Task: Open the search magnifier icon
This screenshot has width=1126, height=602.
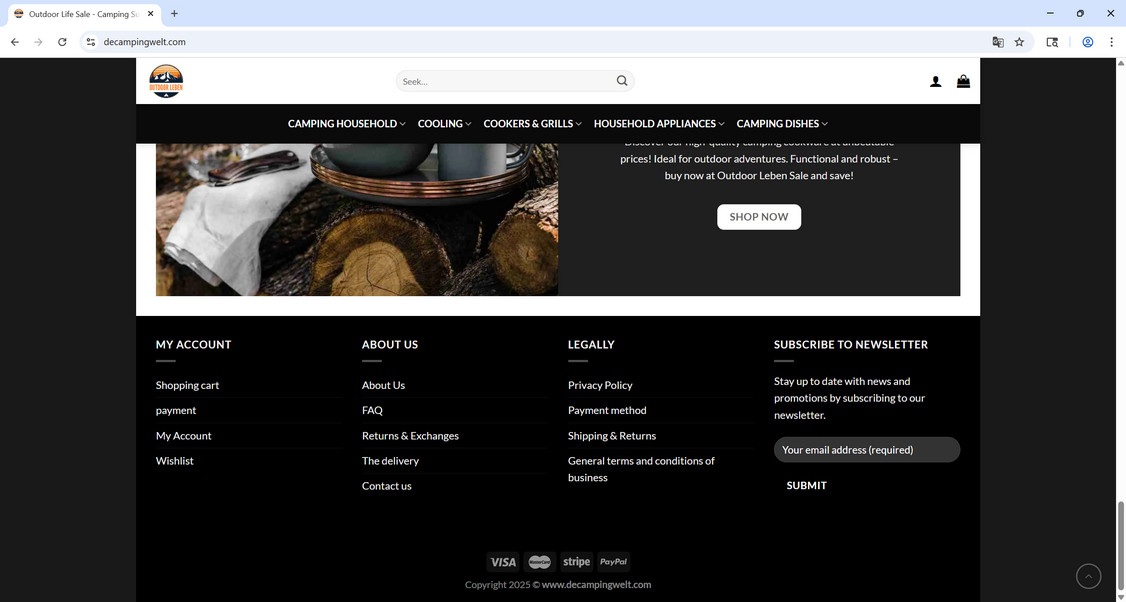Action: click(621, 80)
